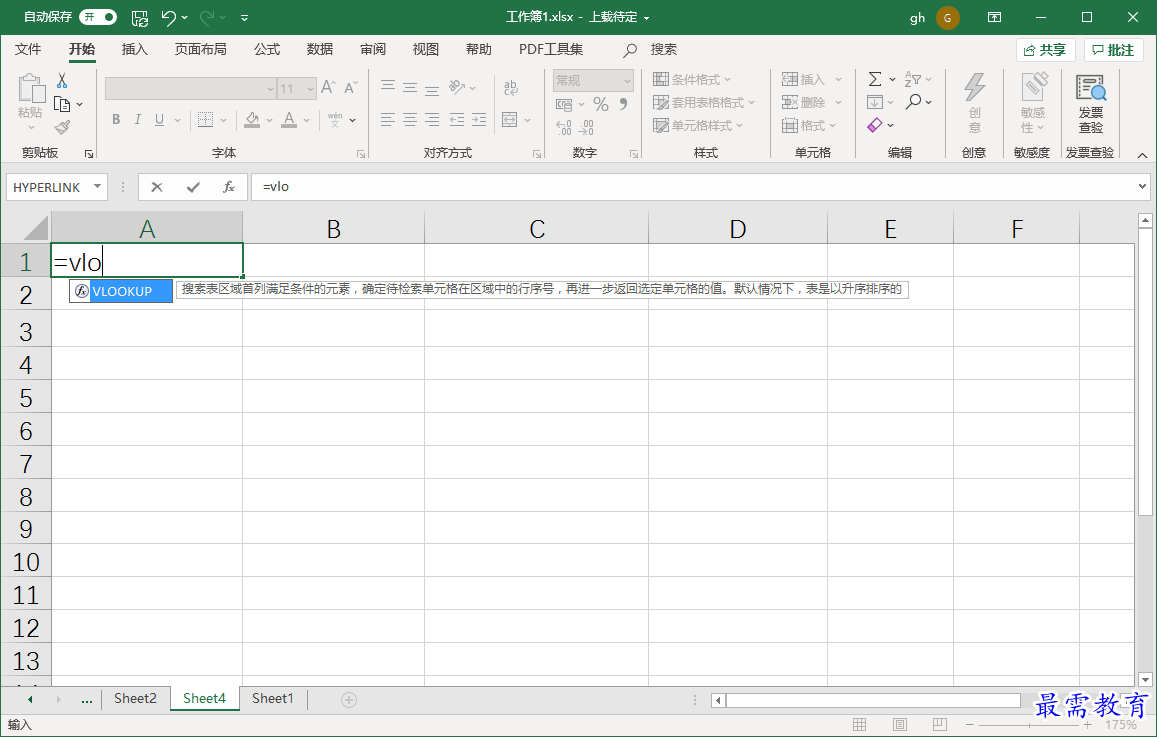Viewport: 1157px width, 737px height.
Task: Open 条件格式 conditional formatting
Action: (x=692, y=79)
